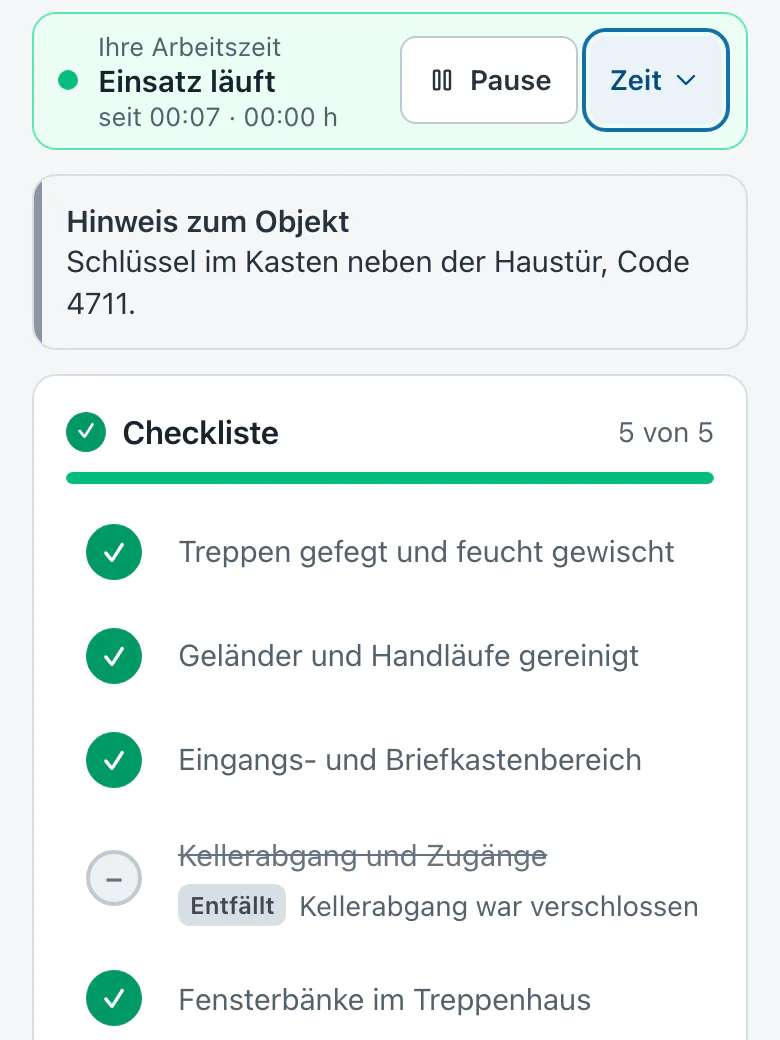Click the Entfällt badge
Image resolution: width=780 pixels, height=1040 pixels.
[x=232, y=905]
